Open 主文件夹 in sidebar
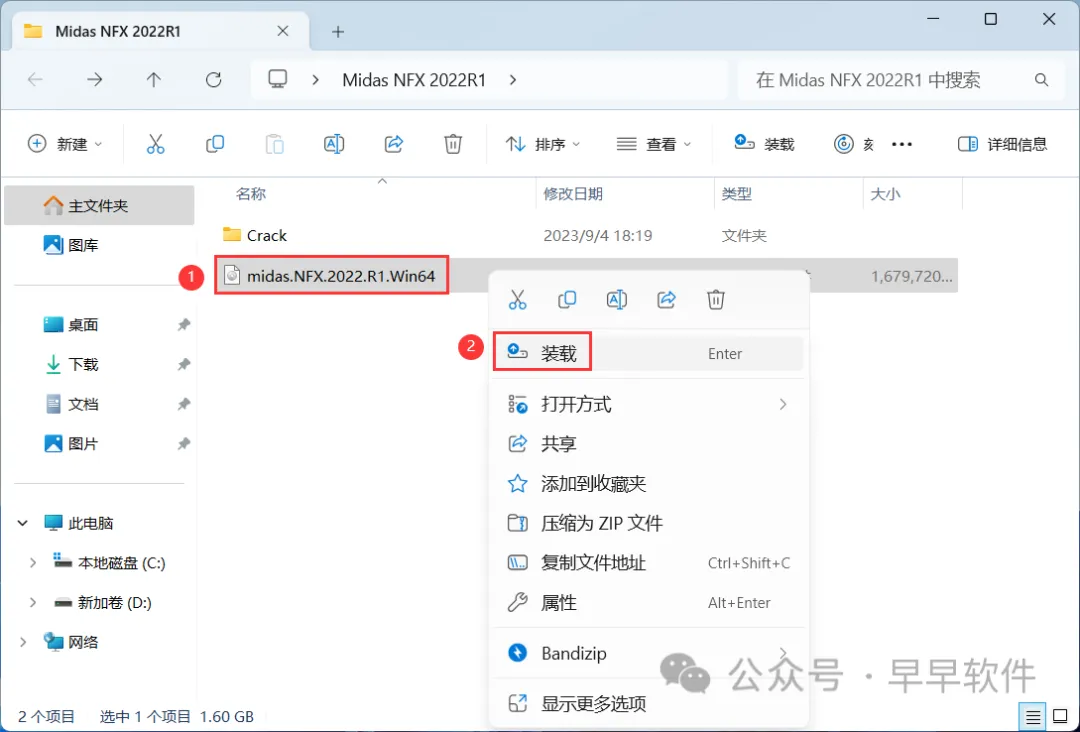 [99, 205]
